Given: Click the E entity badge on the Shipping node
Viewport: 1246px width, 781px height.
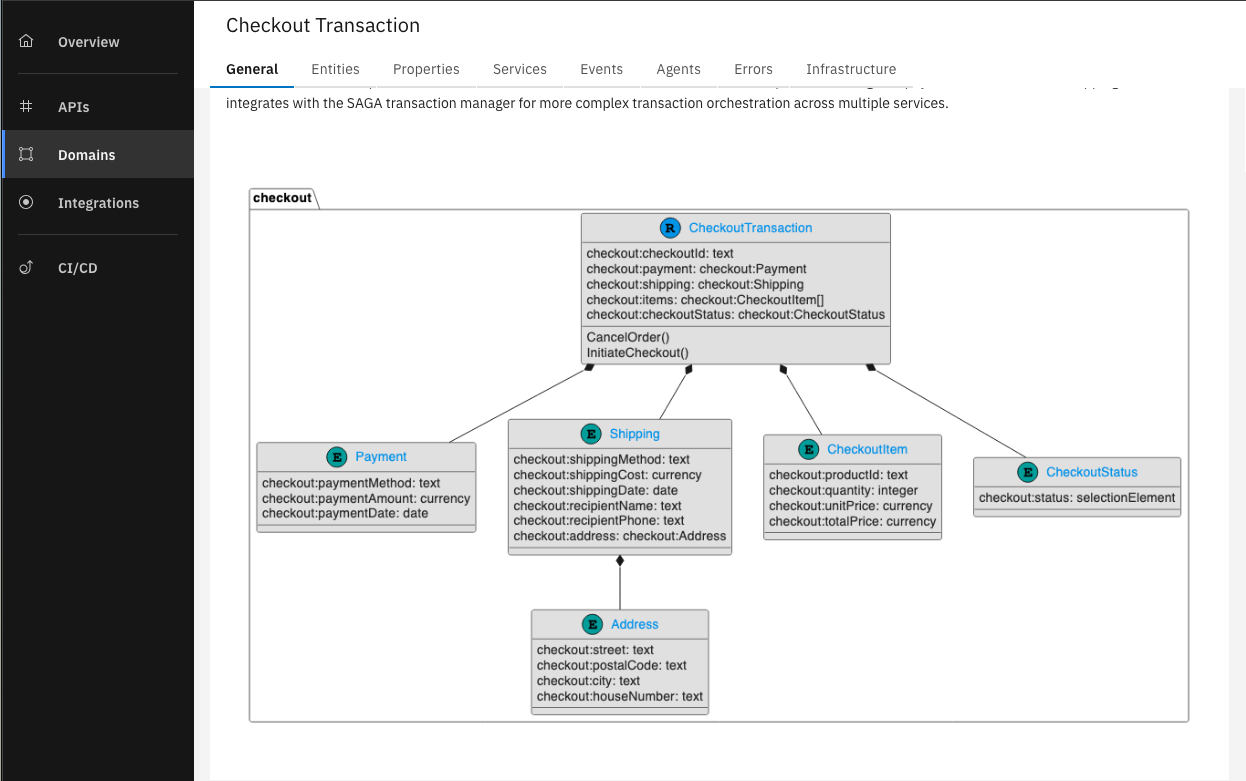Looking at the screenshot, I should coord(591,434).
